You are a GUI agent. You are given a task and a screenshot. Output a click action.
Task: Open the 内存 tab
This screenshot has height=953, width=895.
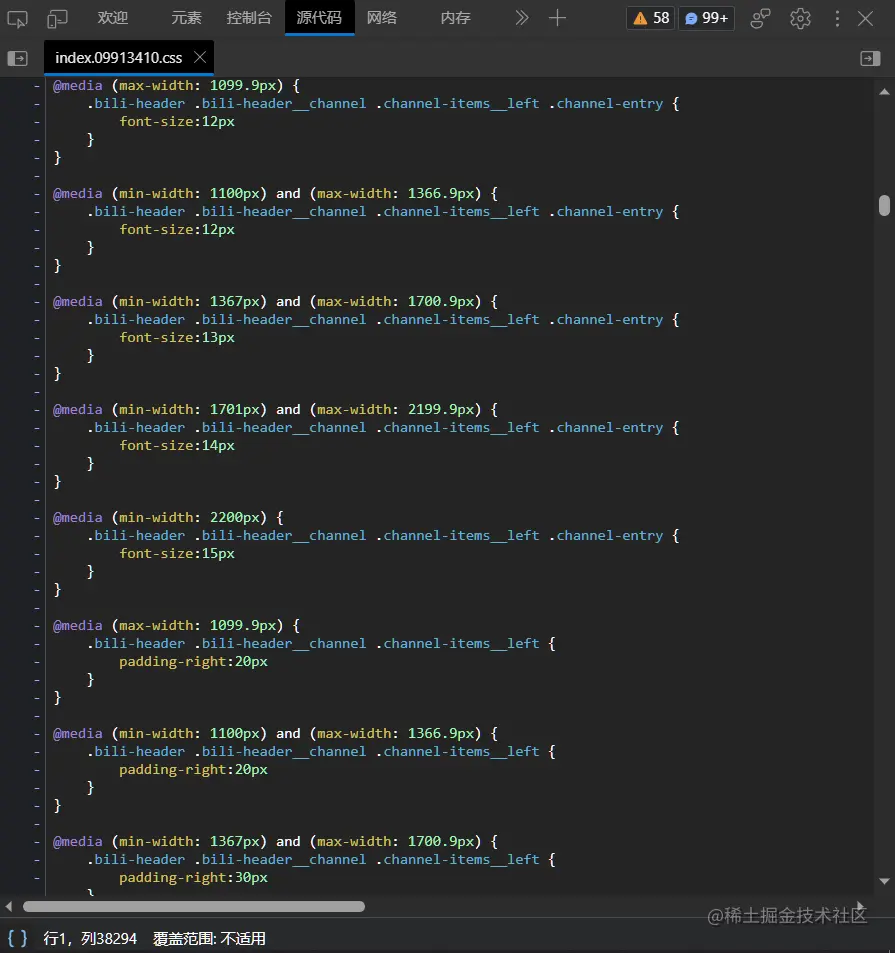click(456, 18)
